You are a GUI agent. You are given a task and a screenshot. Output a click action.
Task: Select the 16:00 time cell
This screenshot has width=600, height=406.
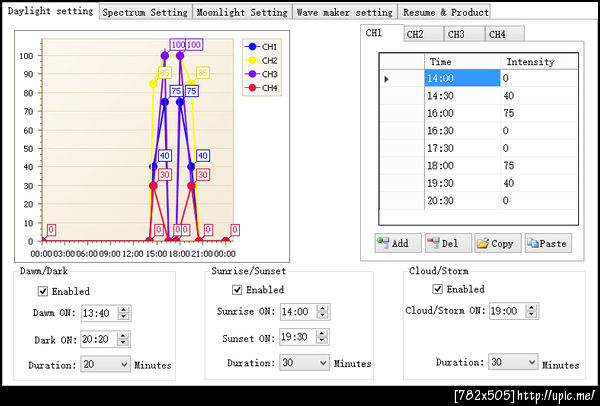coord(462,113)
